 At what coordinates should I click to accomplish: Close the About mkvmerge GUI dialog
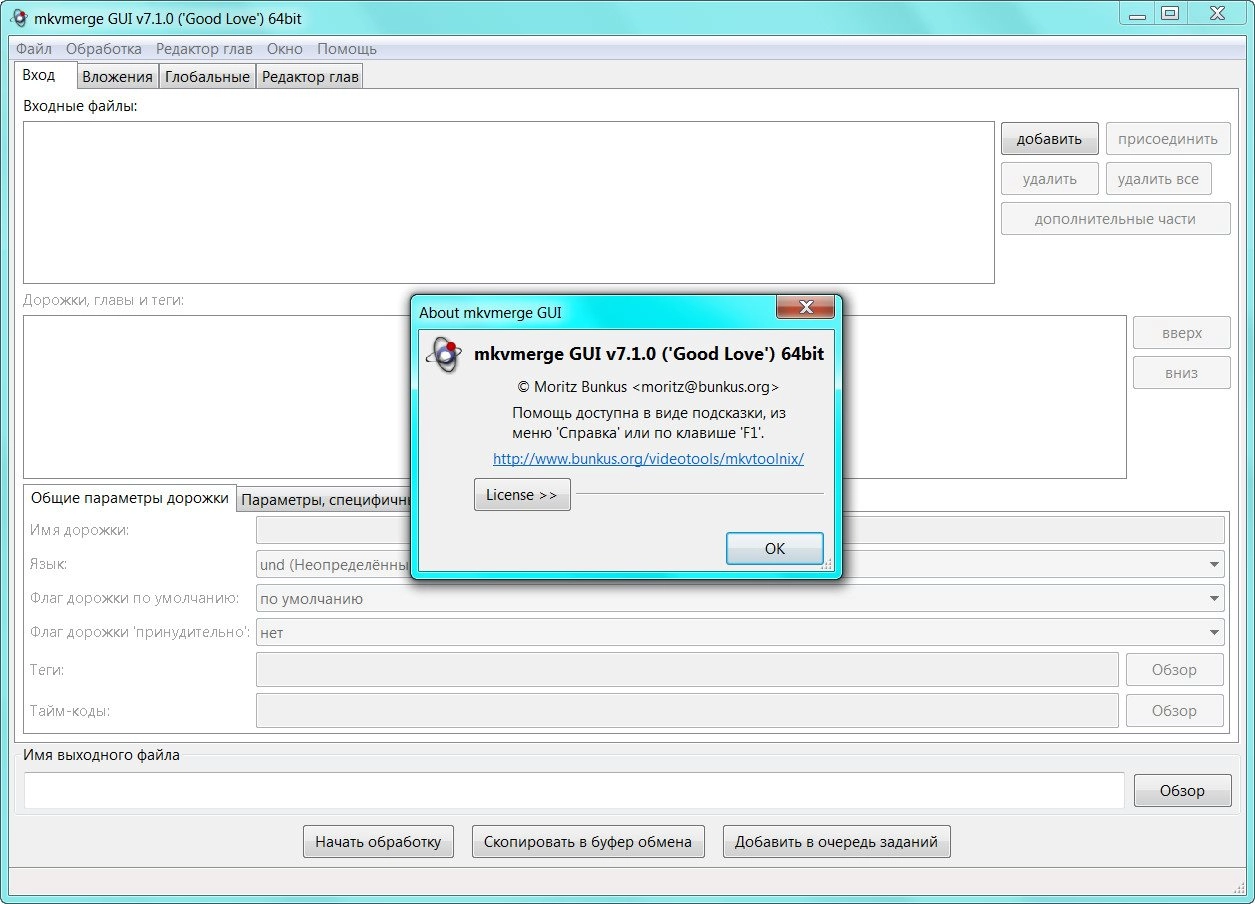(x=805, y=309)
